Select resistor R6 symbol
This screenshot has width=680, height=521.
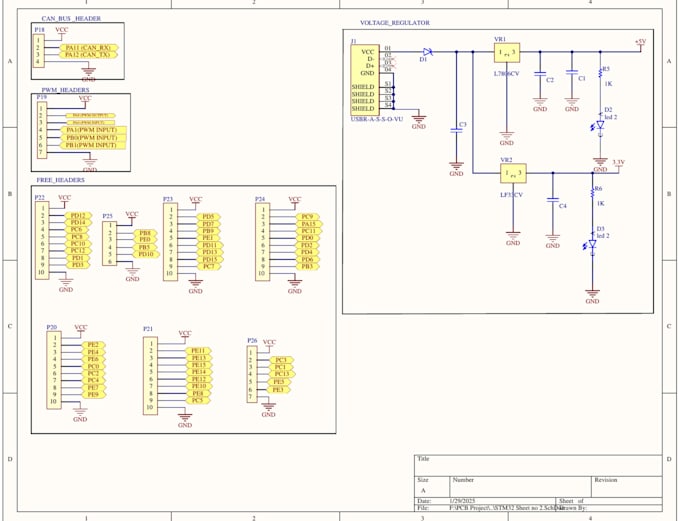(592, 192)
